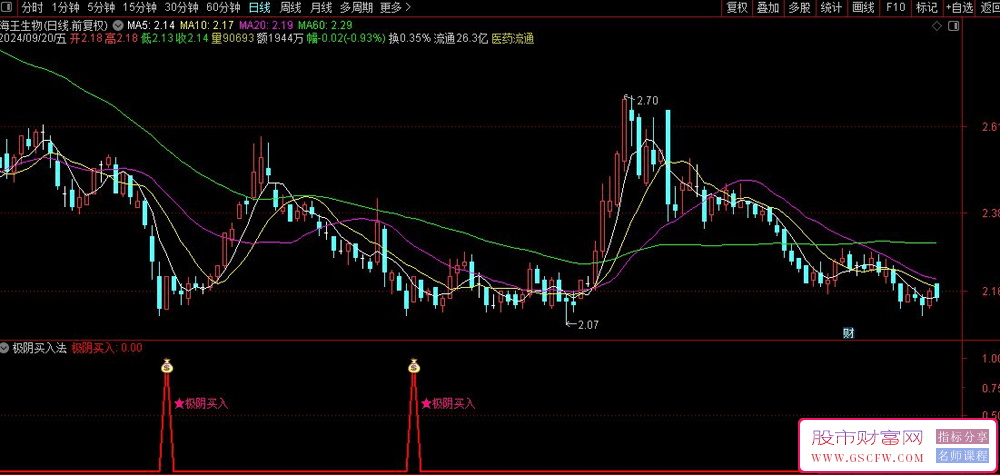
Task: Click the MA5: 2.14 value
Action: pyautogui.click(x=151, y=26)
